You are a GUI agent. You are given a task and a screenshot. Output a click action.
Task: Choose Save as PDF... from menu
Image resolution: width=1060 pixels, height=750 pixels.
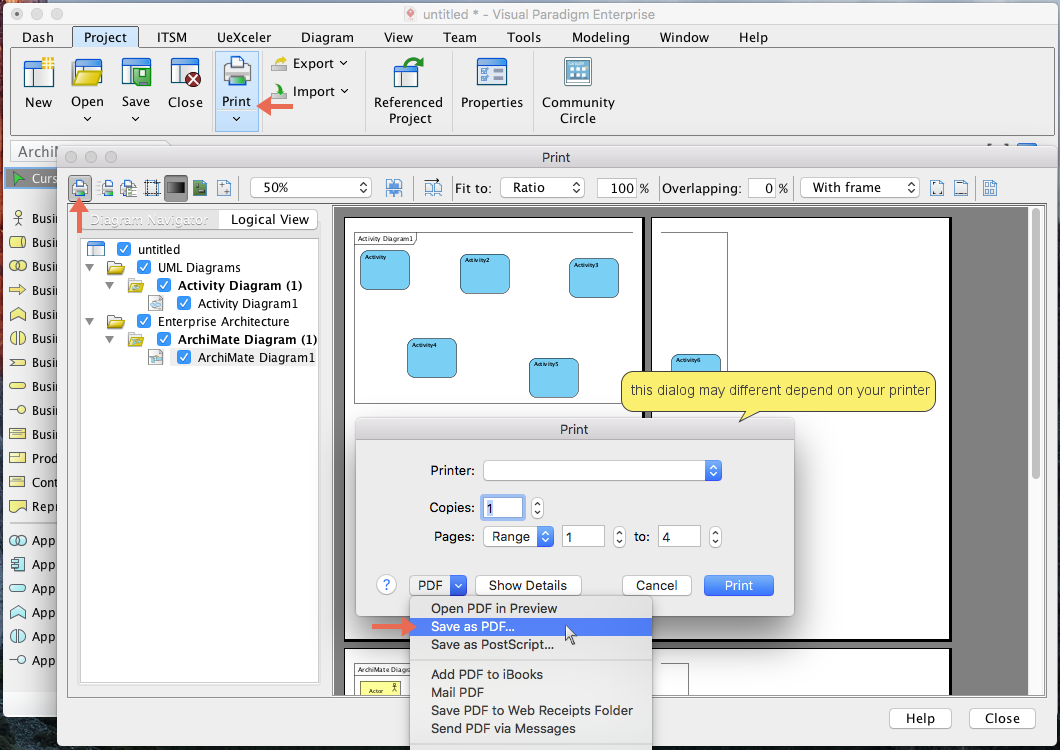531,626
